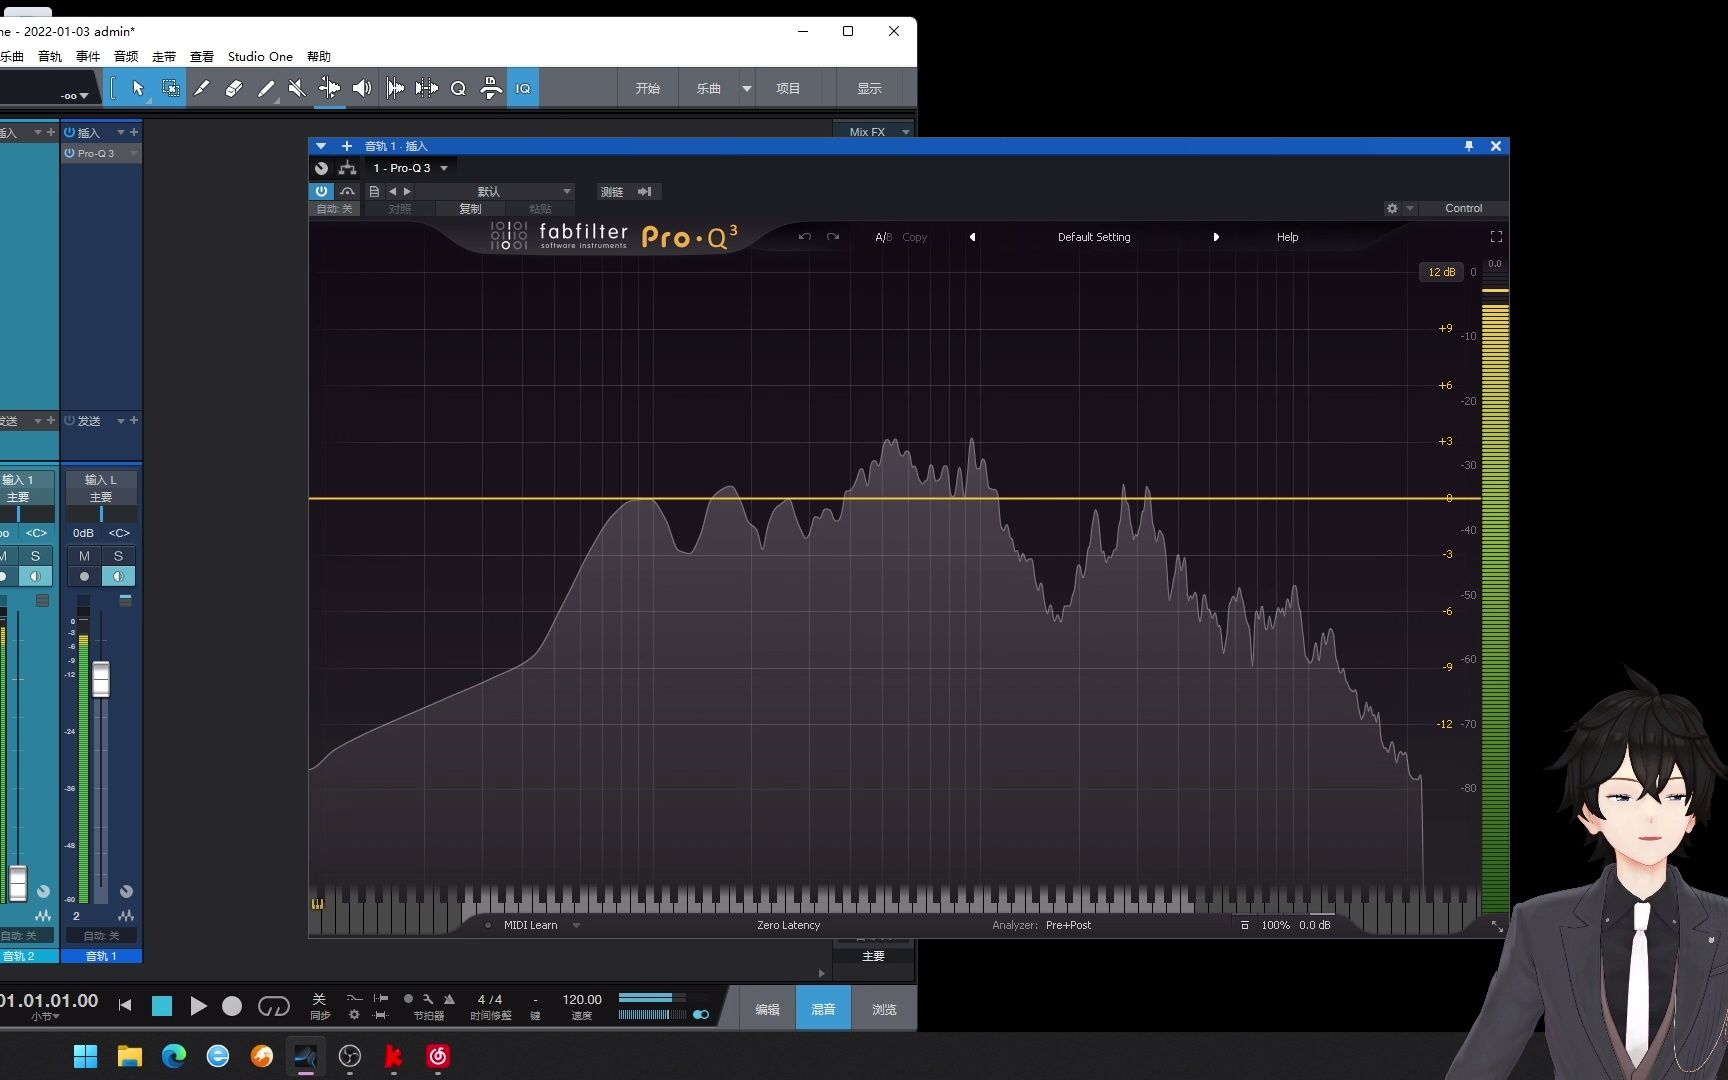
Task: Toggle the IQ input quantize button
Action: pyautogui.click(x=523, y=88)
